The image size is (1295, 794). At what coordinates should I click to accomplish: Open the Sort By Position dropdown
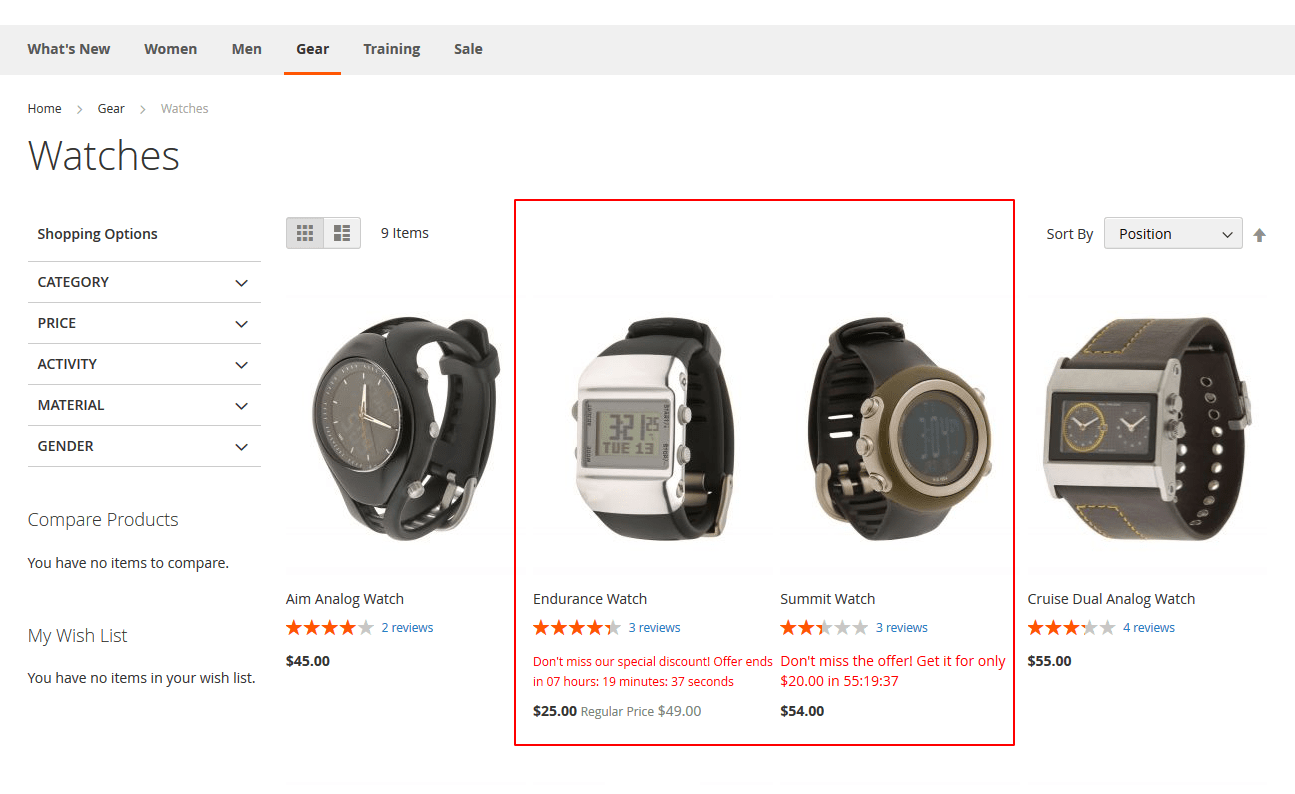pos(1172,233)
